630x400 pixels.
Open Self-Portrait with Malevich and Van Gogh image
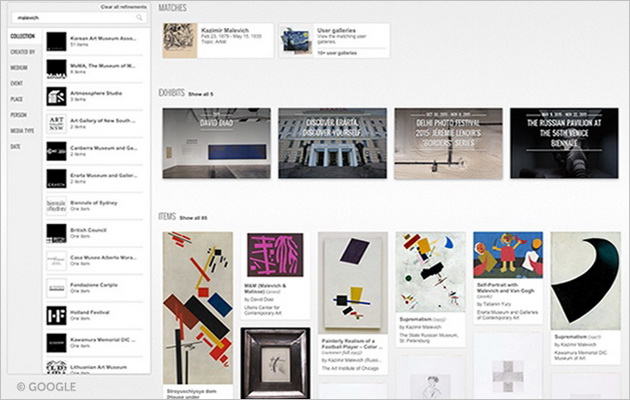point(508,255)
